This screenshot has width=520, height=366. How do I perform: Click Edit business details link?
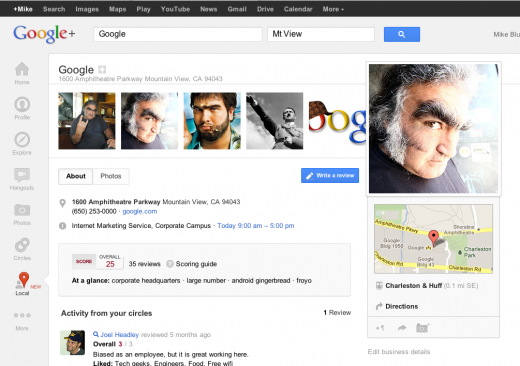pos(399,352)
